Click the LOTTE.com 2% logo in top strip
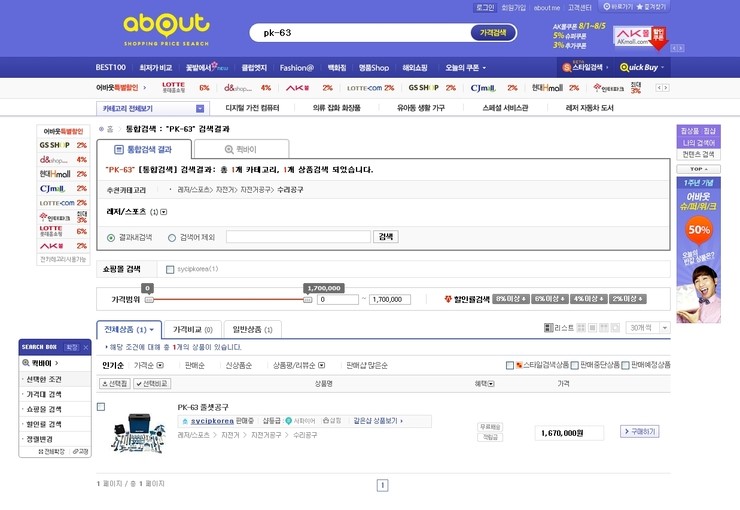Image resolution: width=740 pixels, height=510 pixels. [364, 88]
